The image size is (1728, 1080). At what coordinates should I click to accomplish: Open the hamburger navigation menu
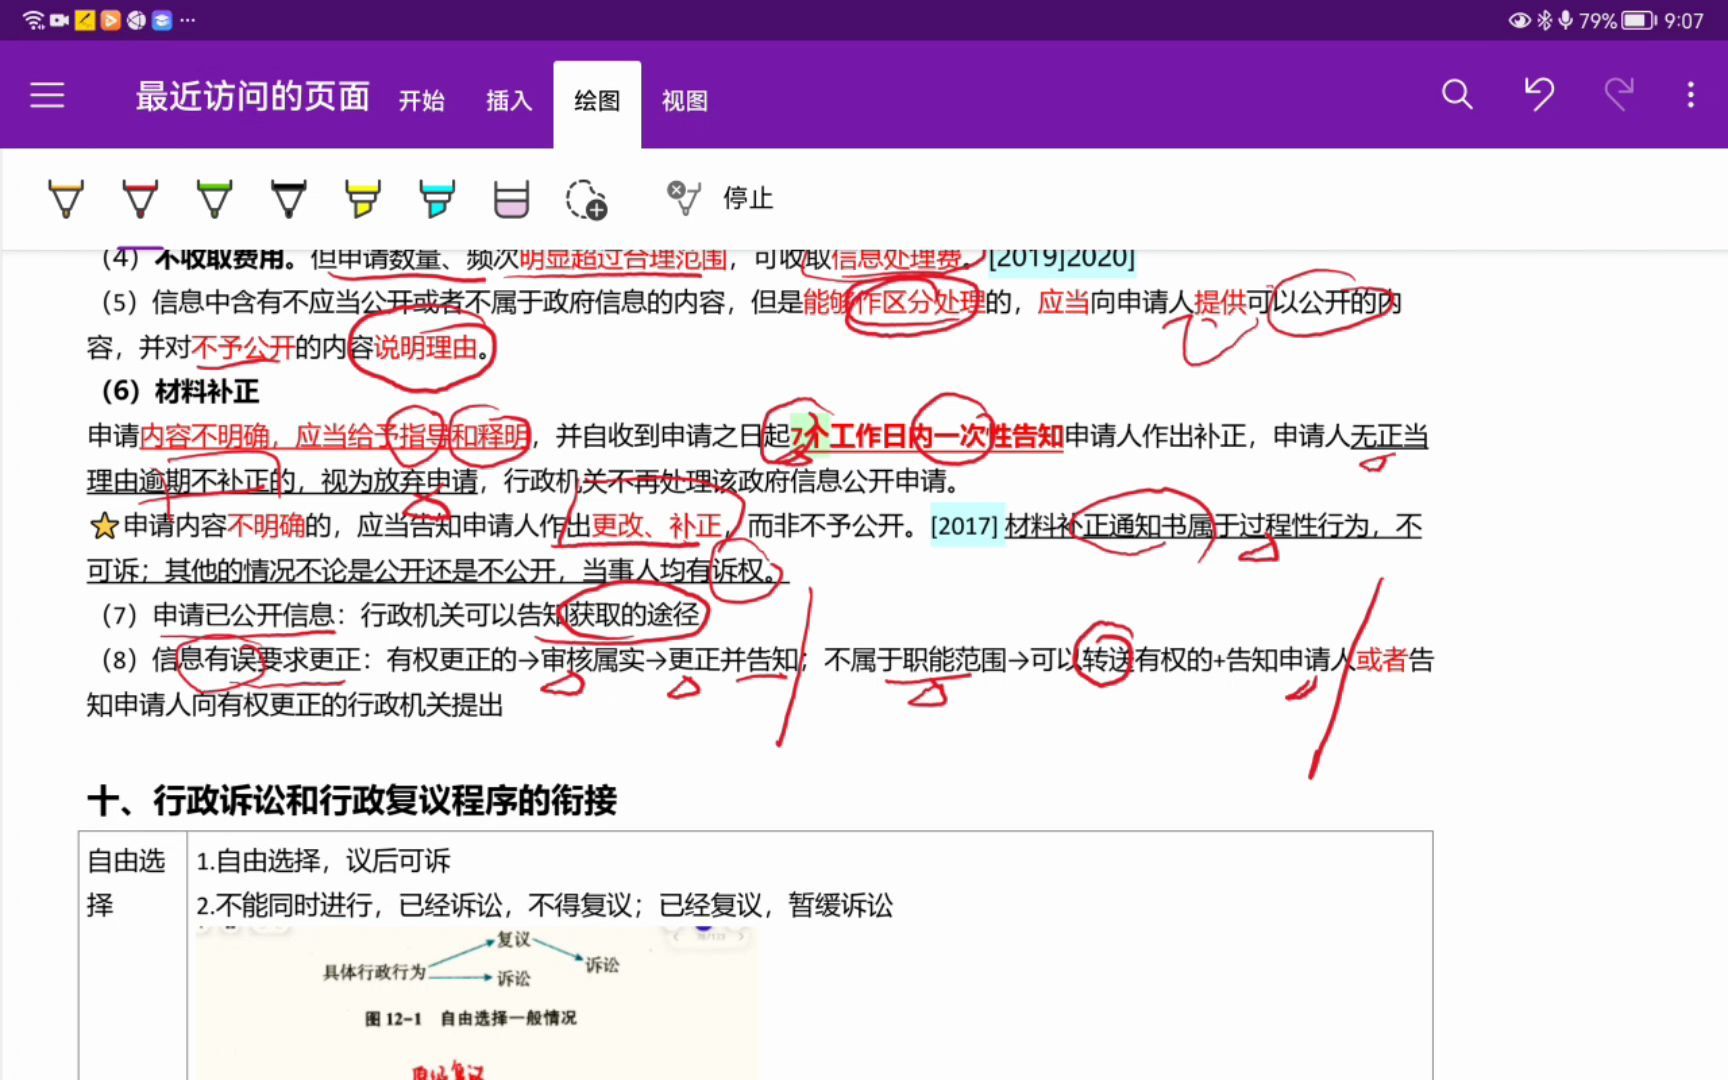(x=47, y=96)
